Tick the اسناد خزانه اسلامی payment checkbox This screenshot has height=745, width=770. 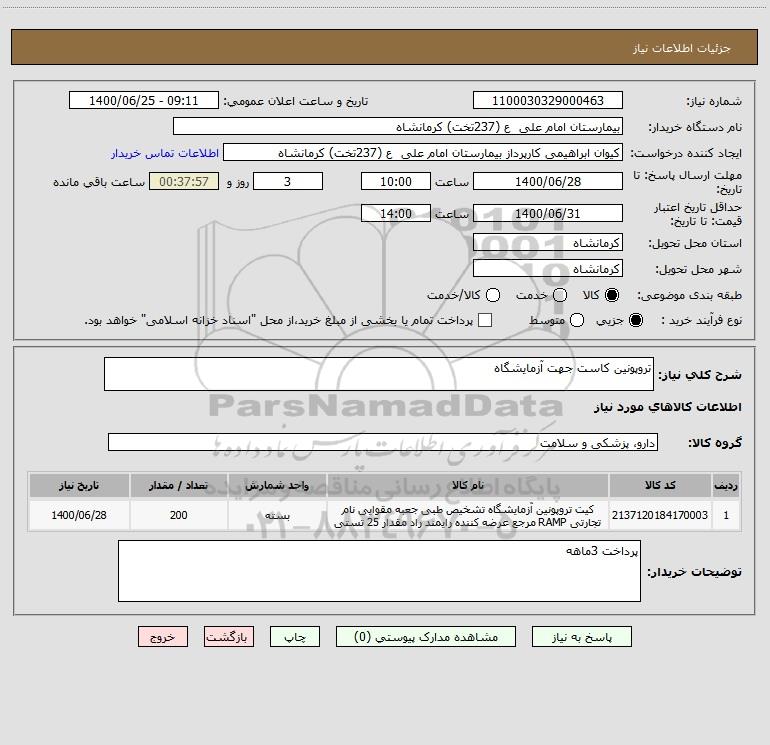click(485, 320)
